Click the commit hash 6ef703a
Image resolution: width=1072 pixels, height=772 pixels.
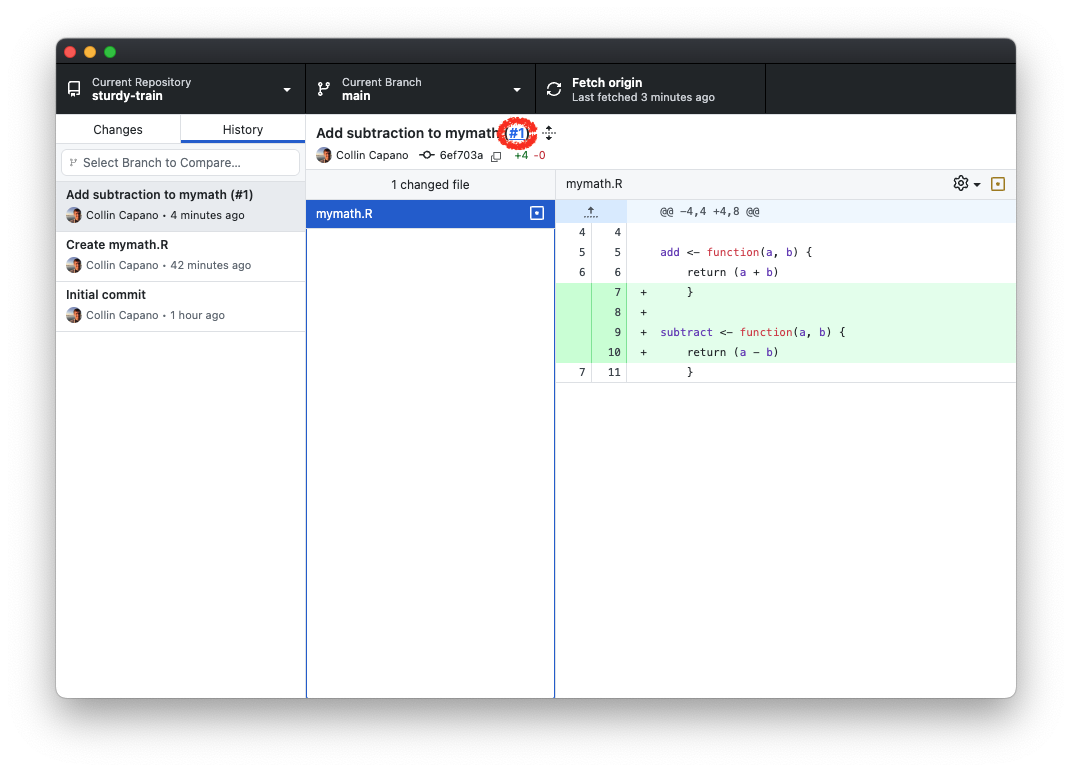(x=461, y=155)
